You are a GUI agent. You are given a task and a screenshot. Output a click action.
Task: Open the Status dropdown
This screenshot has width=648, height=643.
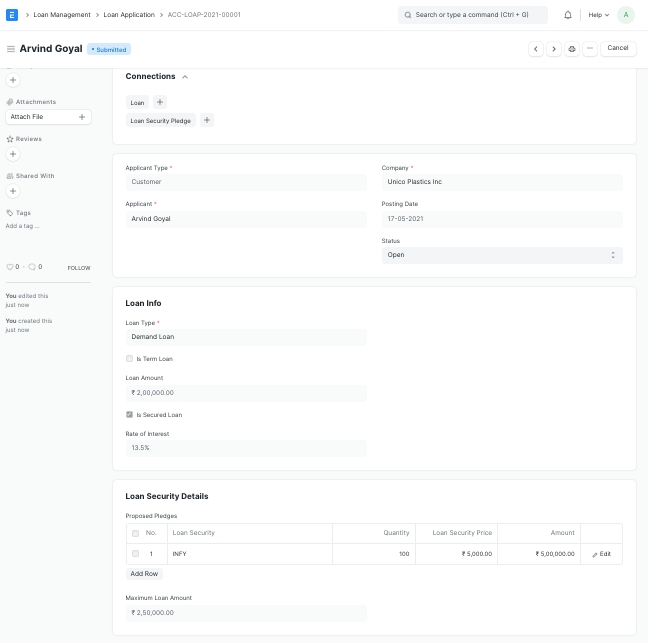(x=501, y=255)
